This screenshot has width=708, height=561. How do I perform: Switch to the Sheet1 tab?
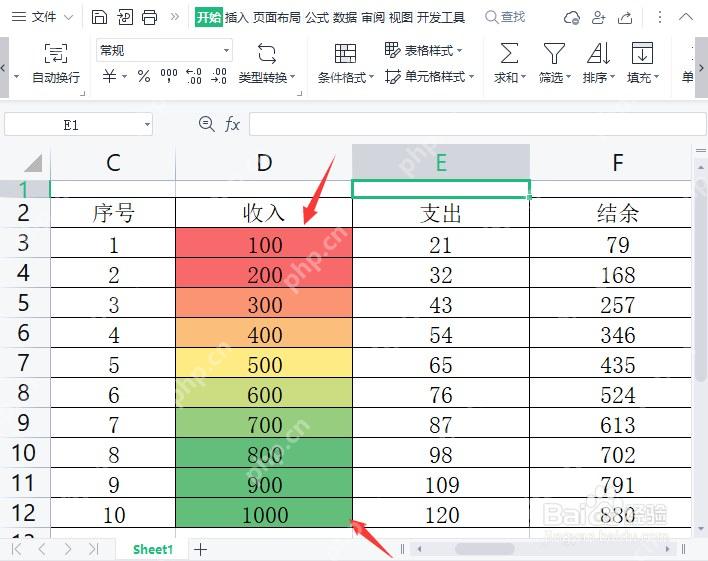pos(153,550)
